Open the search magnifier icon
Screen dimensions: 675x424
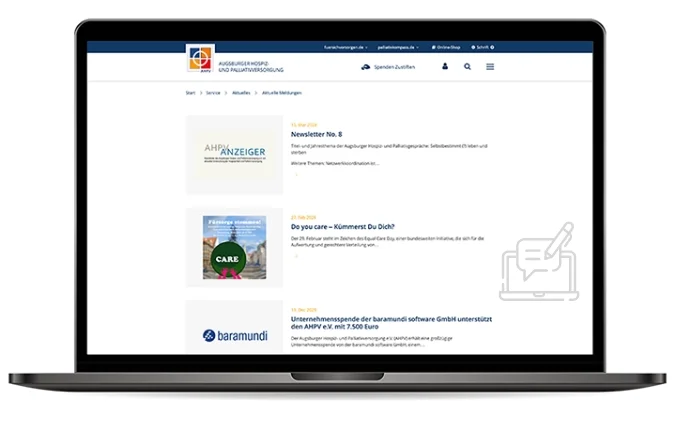468,67
